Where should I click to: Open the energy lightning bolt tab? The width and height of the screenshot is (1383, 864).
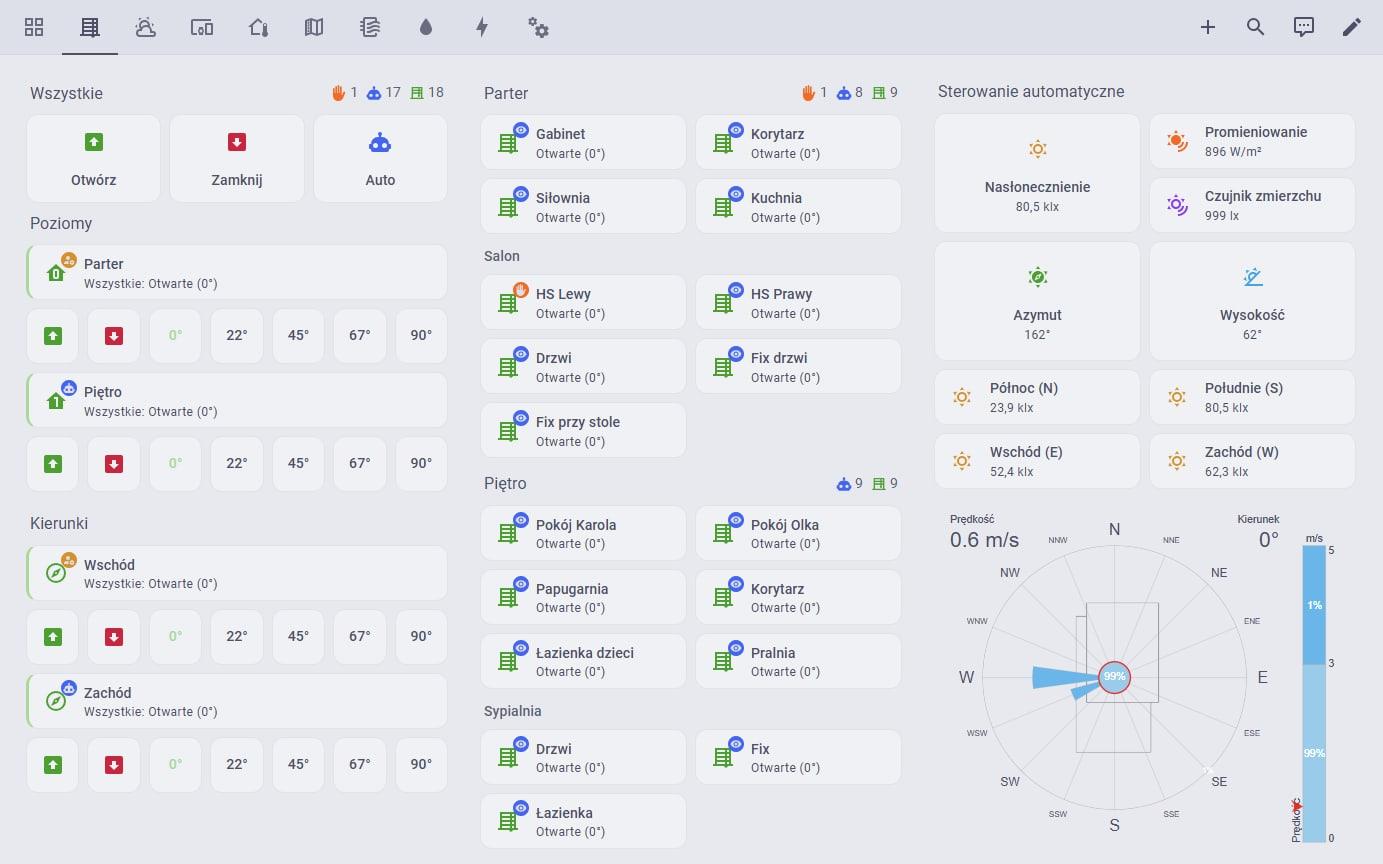482,27
